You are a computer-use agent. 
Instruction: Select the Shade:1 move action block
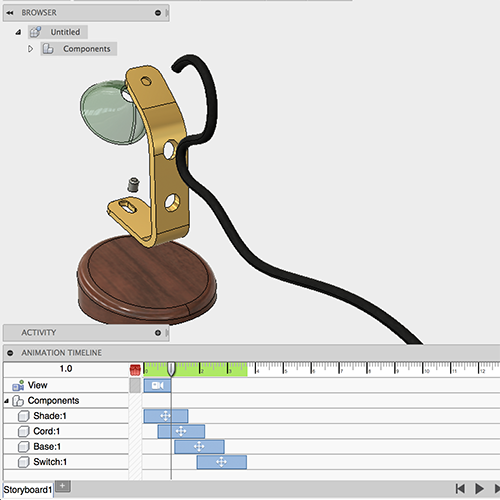[166, 416]
